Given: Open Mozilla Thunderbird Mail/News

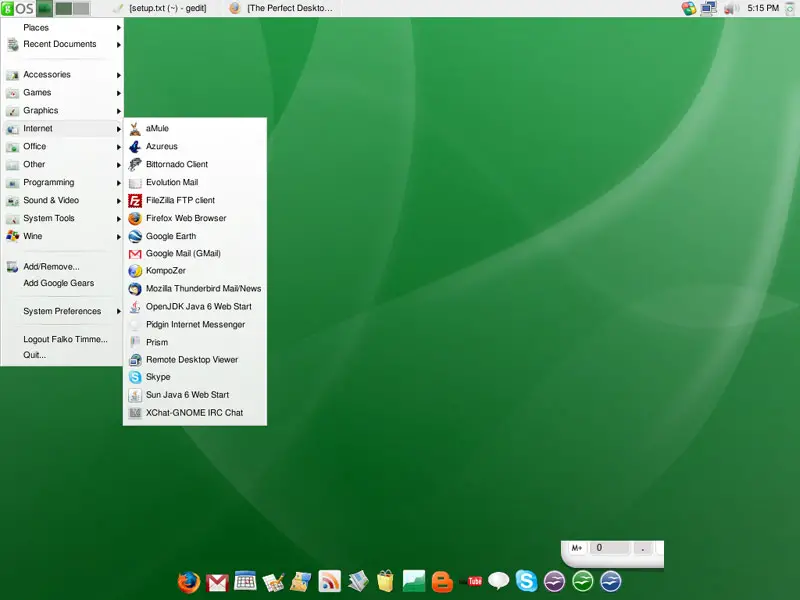Looking at the screenshot, I should [194, 288].
